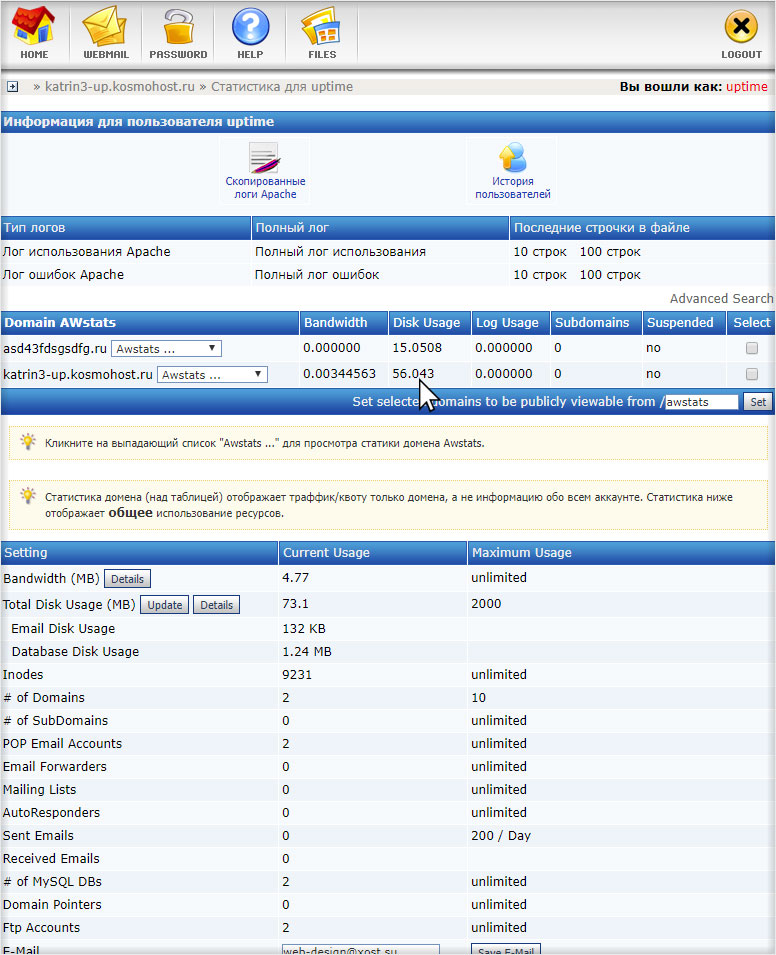Open Advanced Search link
Screen dimensions: 776x955
721,298
